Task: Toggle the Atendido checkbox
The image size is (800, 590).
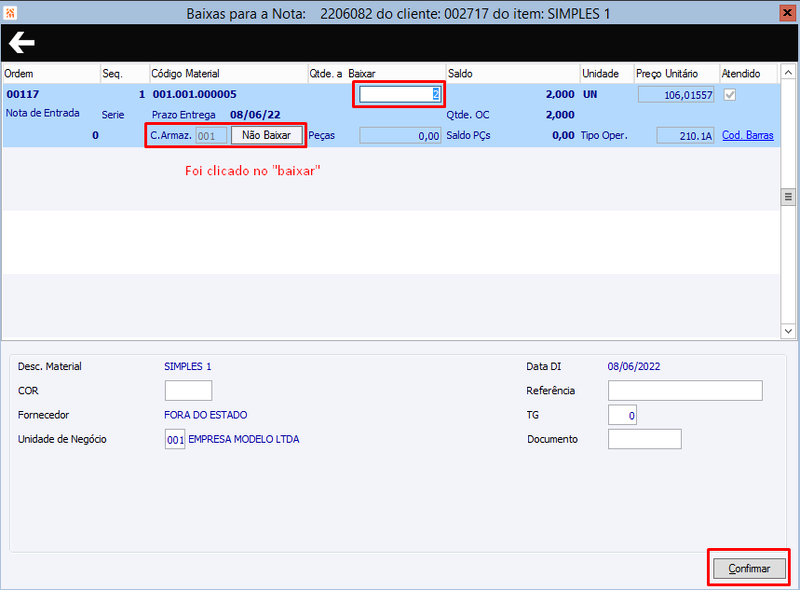Action: [x=730, y=94]
